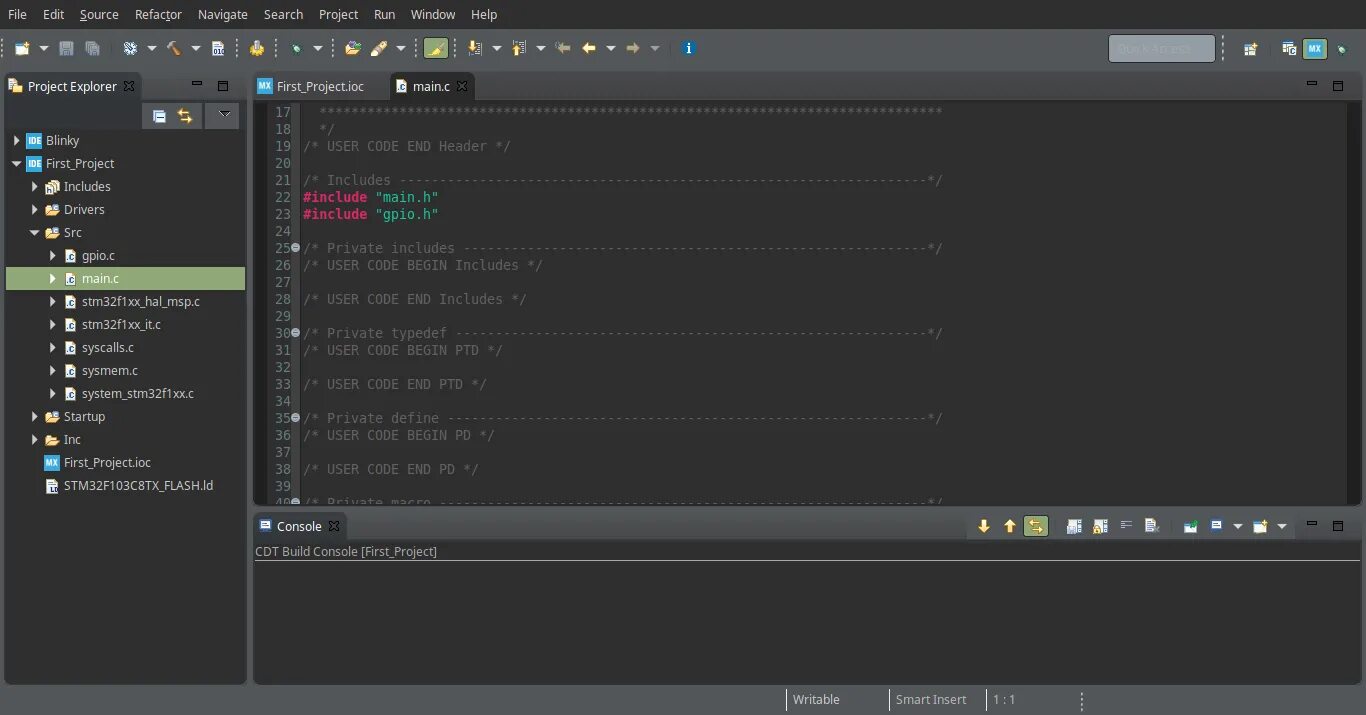
Task: Expand the Startup folder
Action: pos(35,417)
